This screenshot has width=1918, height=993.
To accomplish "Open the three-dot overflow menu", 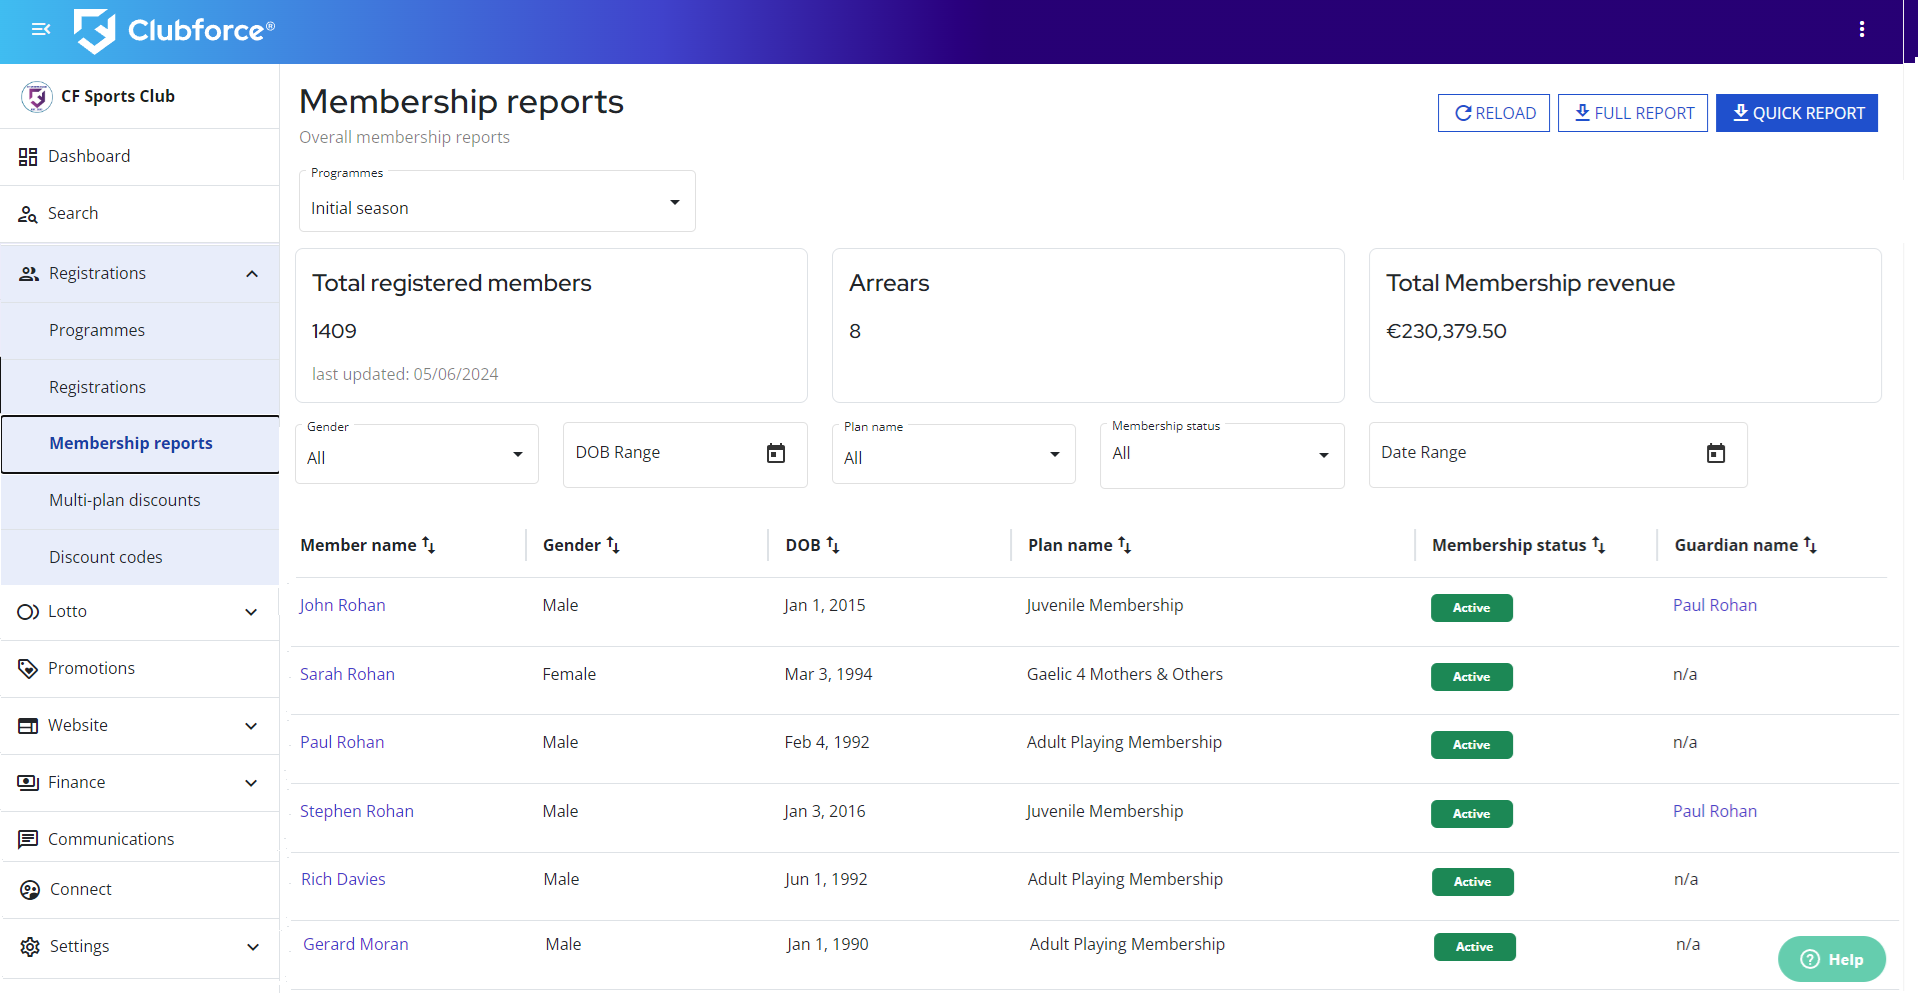I will [x=1861, y=30].
